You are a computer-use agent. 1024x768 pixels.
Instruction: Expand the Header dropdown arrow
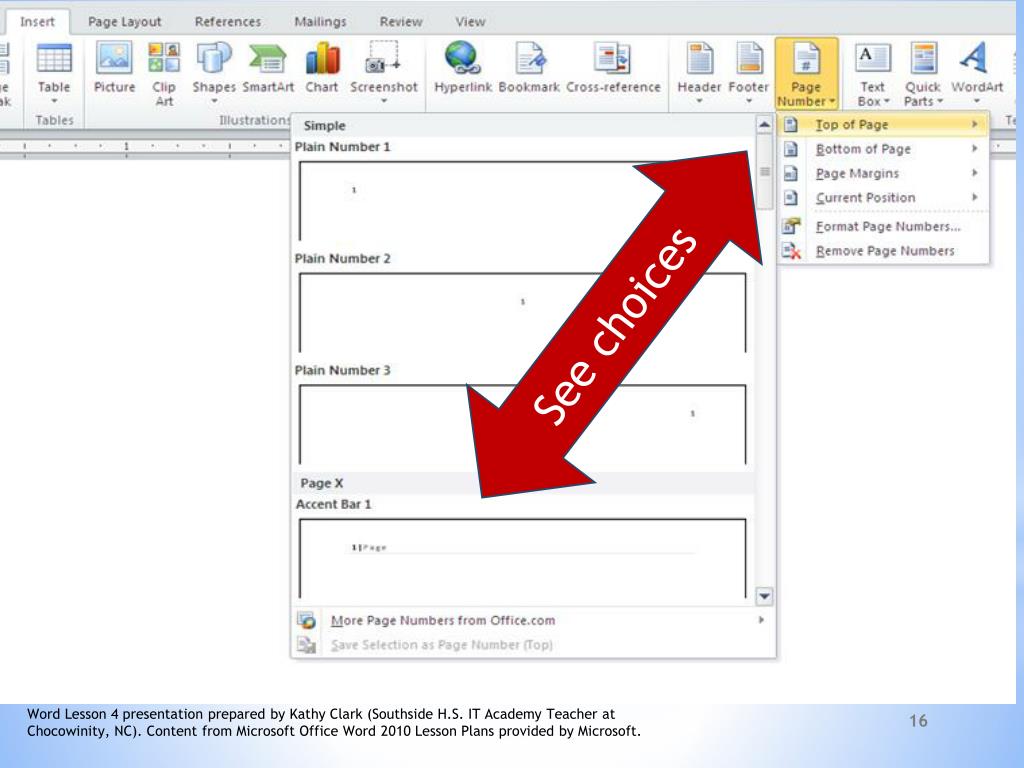click(699, 101)
